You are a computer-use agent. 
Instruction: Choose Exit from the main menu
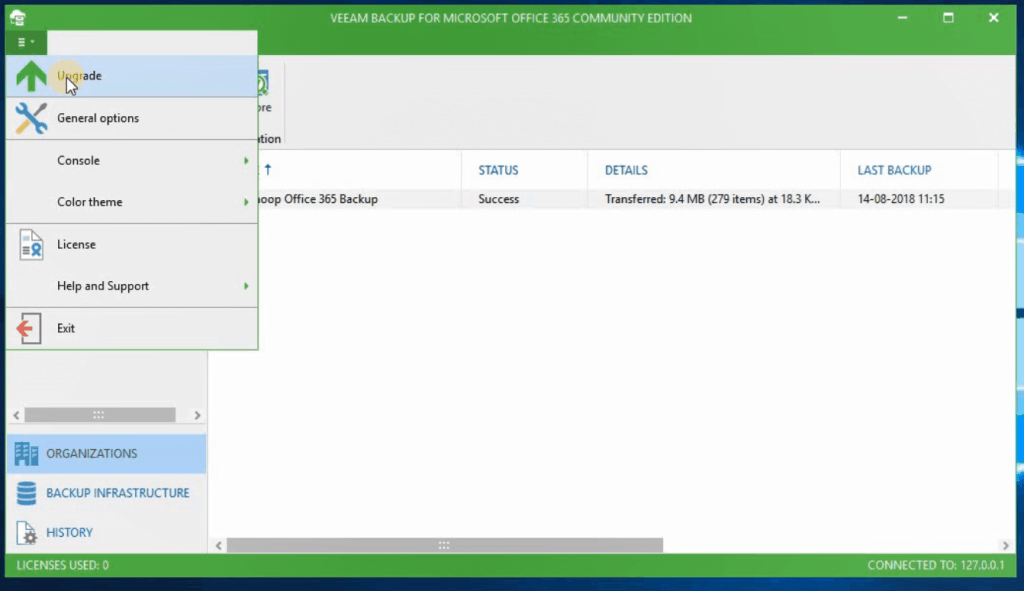132,328
